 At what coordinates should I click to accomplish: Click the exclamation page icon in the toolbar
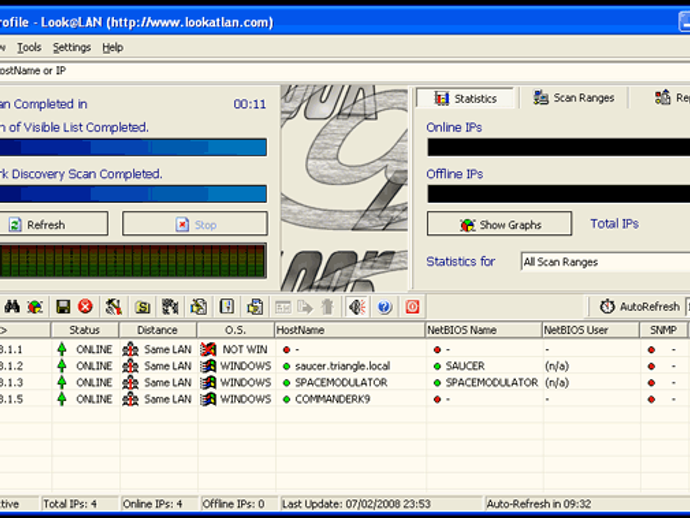[x=227, y=306]
